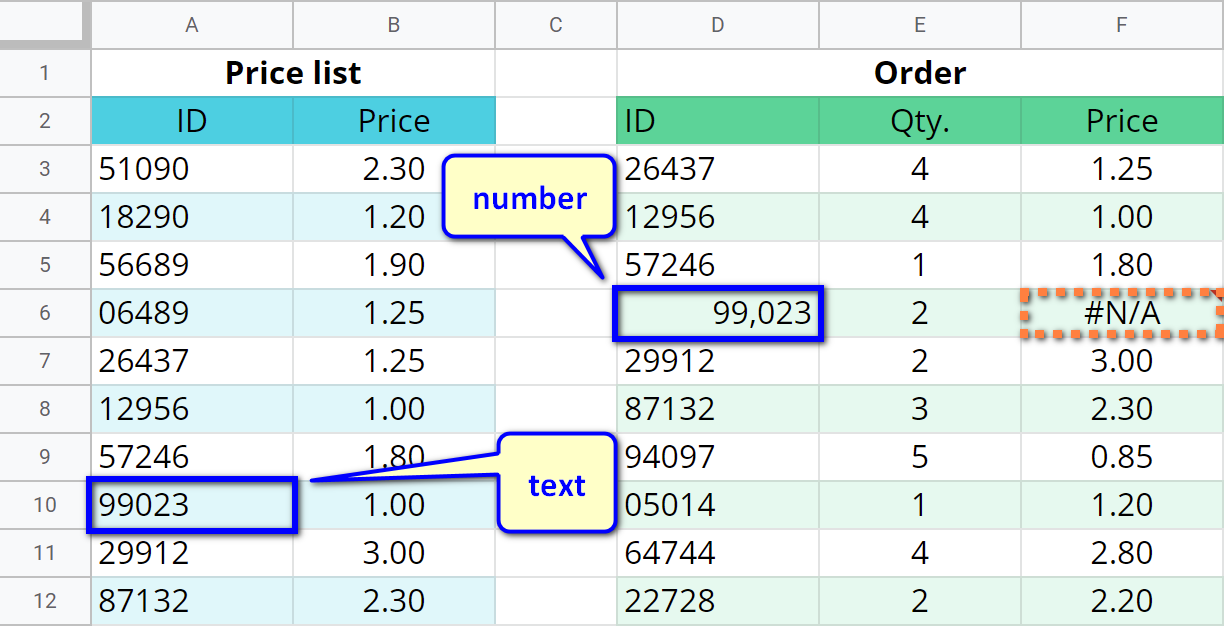Click the green 'Price' header in the Order table
The height and width of the screenshot is (626, 1224).
(1121, 121)
